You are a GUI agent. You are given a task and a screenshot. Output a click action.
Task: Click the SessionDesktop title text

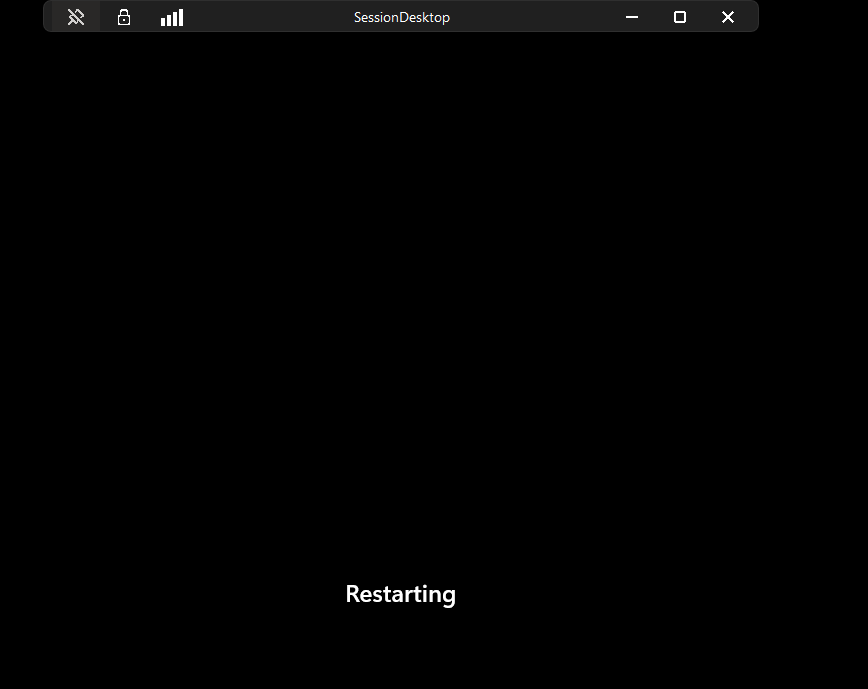tap(402, 17)
